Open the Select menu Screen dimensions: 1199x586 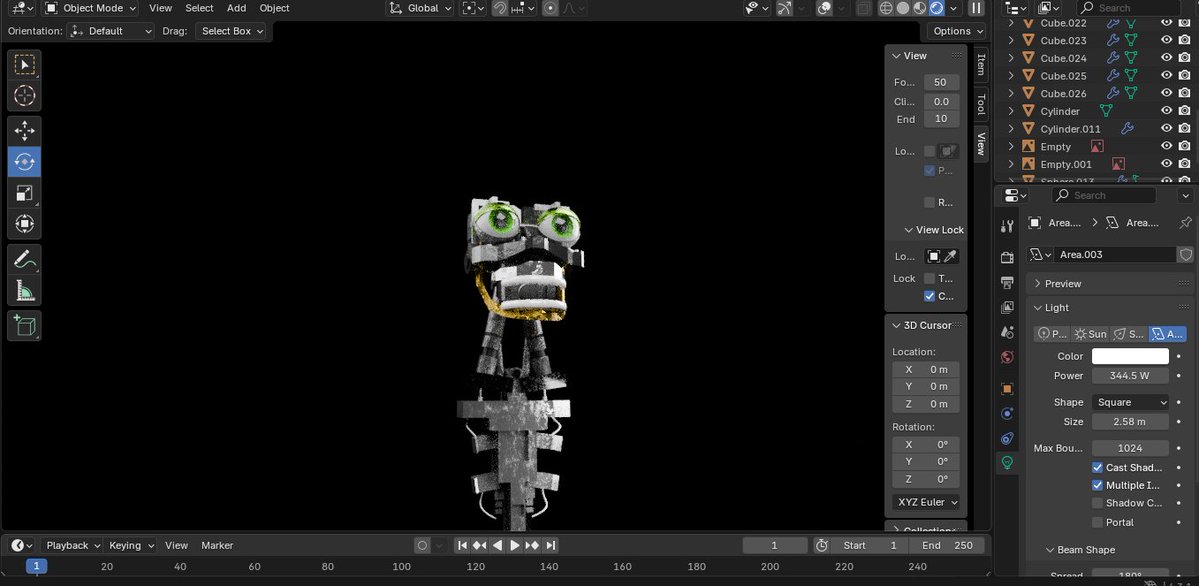pyautogui.click(x=199, y=8)
